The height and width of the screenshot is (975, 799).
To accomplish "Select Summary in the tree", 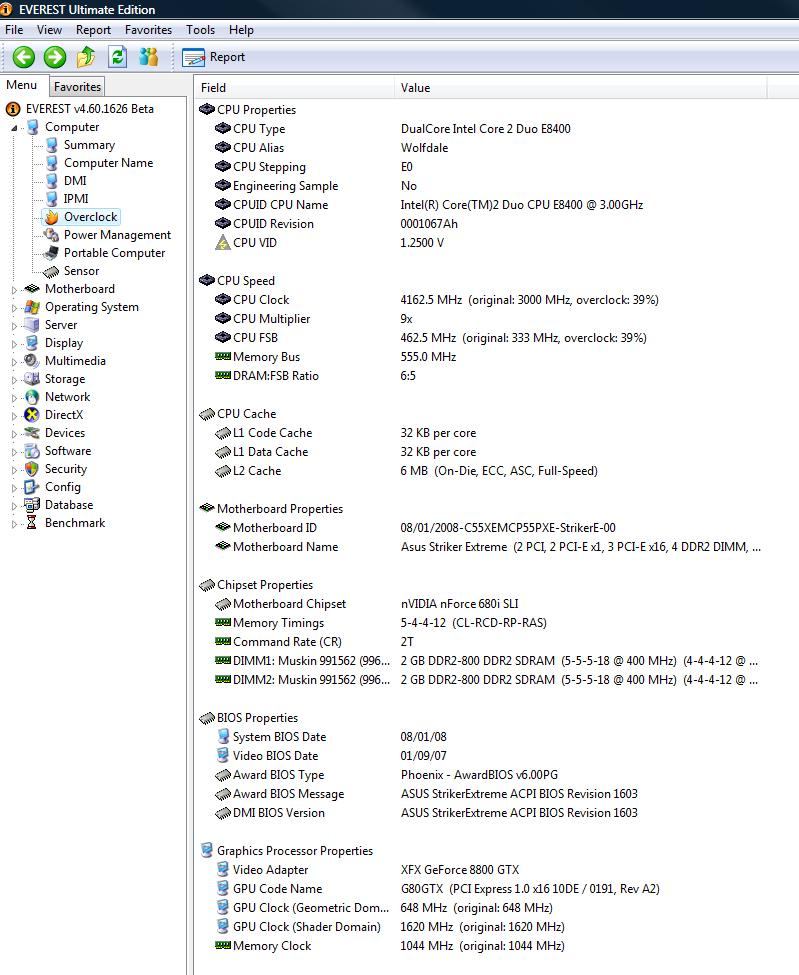I will pos(89,145).
